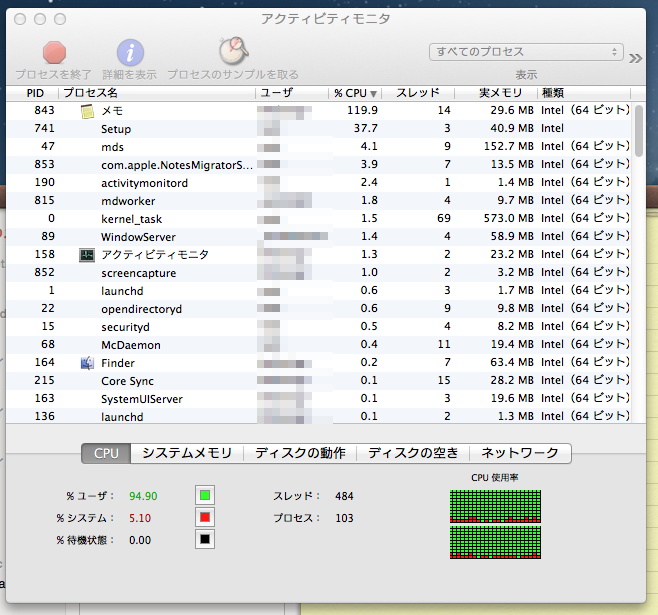Click the Sample Process magnifier icon
This screenshot has height=615, width=658.
click(233, 50)
